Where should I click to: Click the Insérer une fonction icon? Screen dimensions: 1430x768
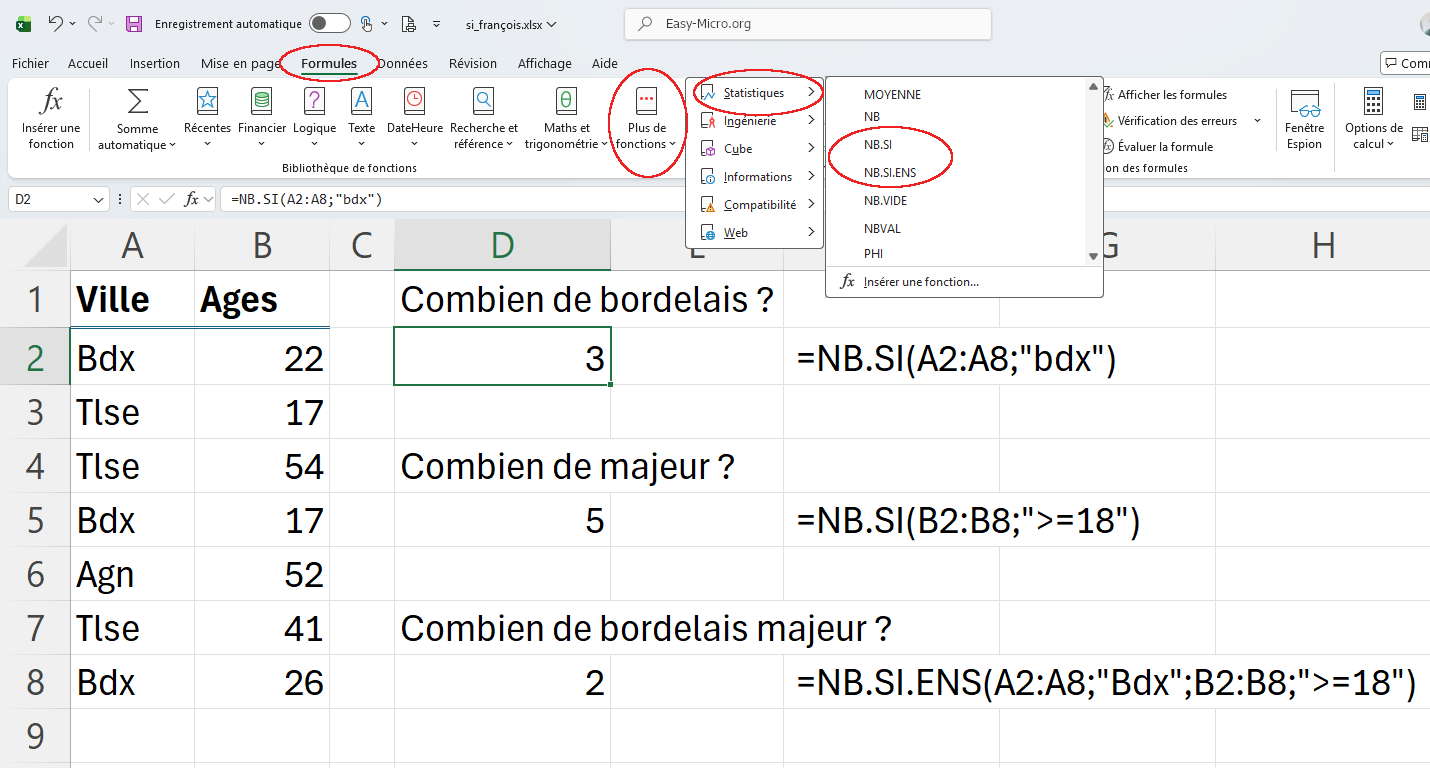tap(50, 118)
